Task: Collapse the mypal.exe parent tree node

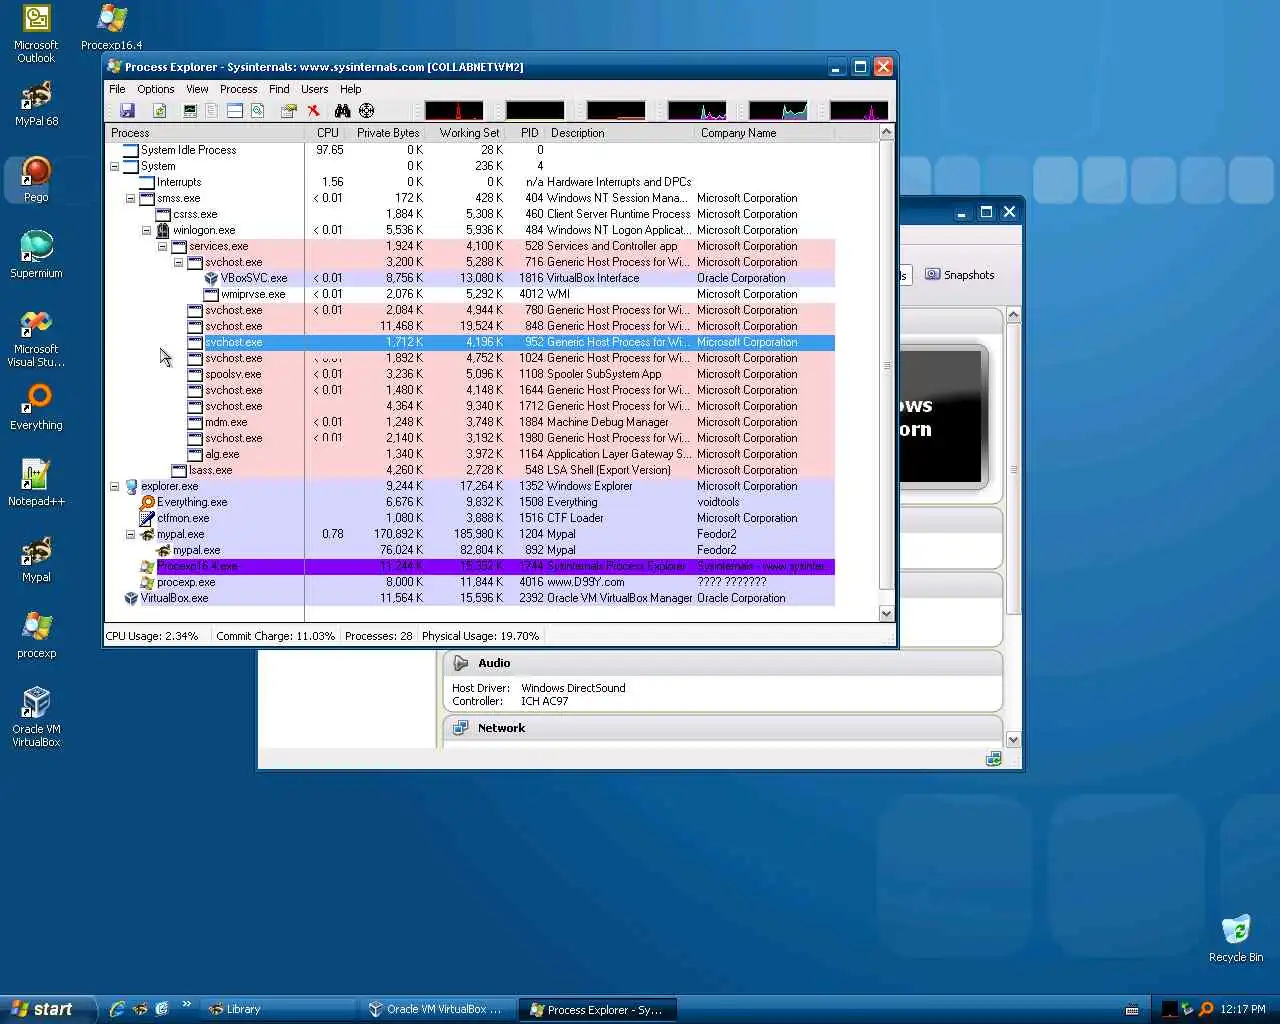Action: coord(130,534)
